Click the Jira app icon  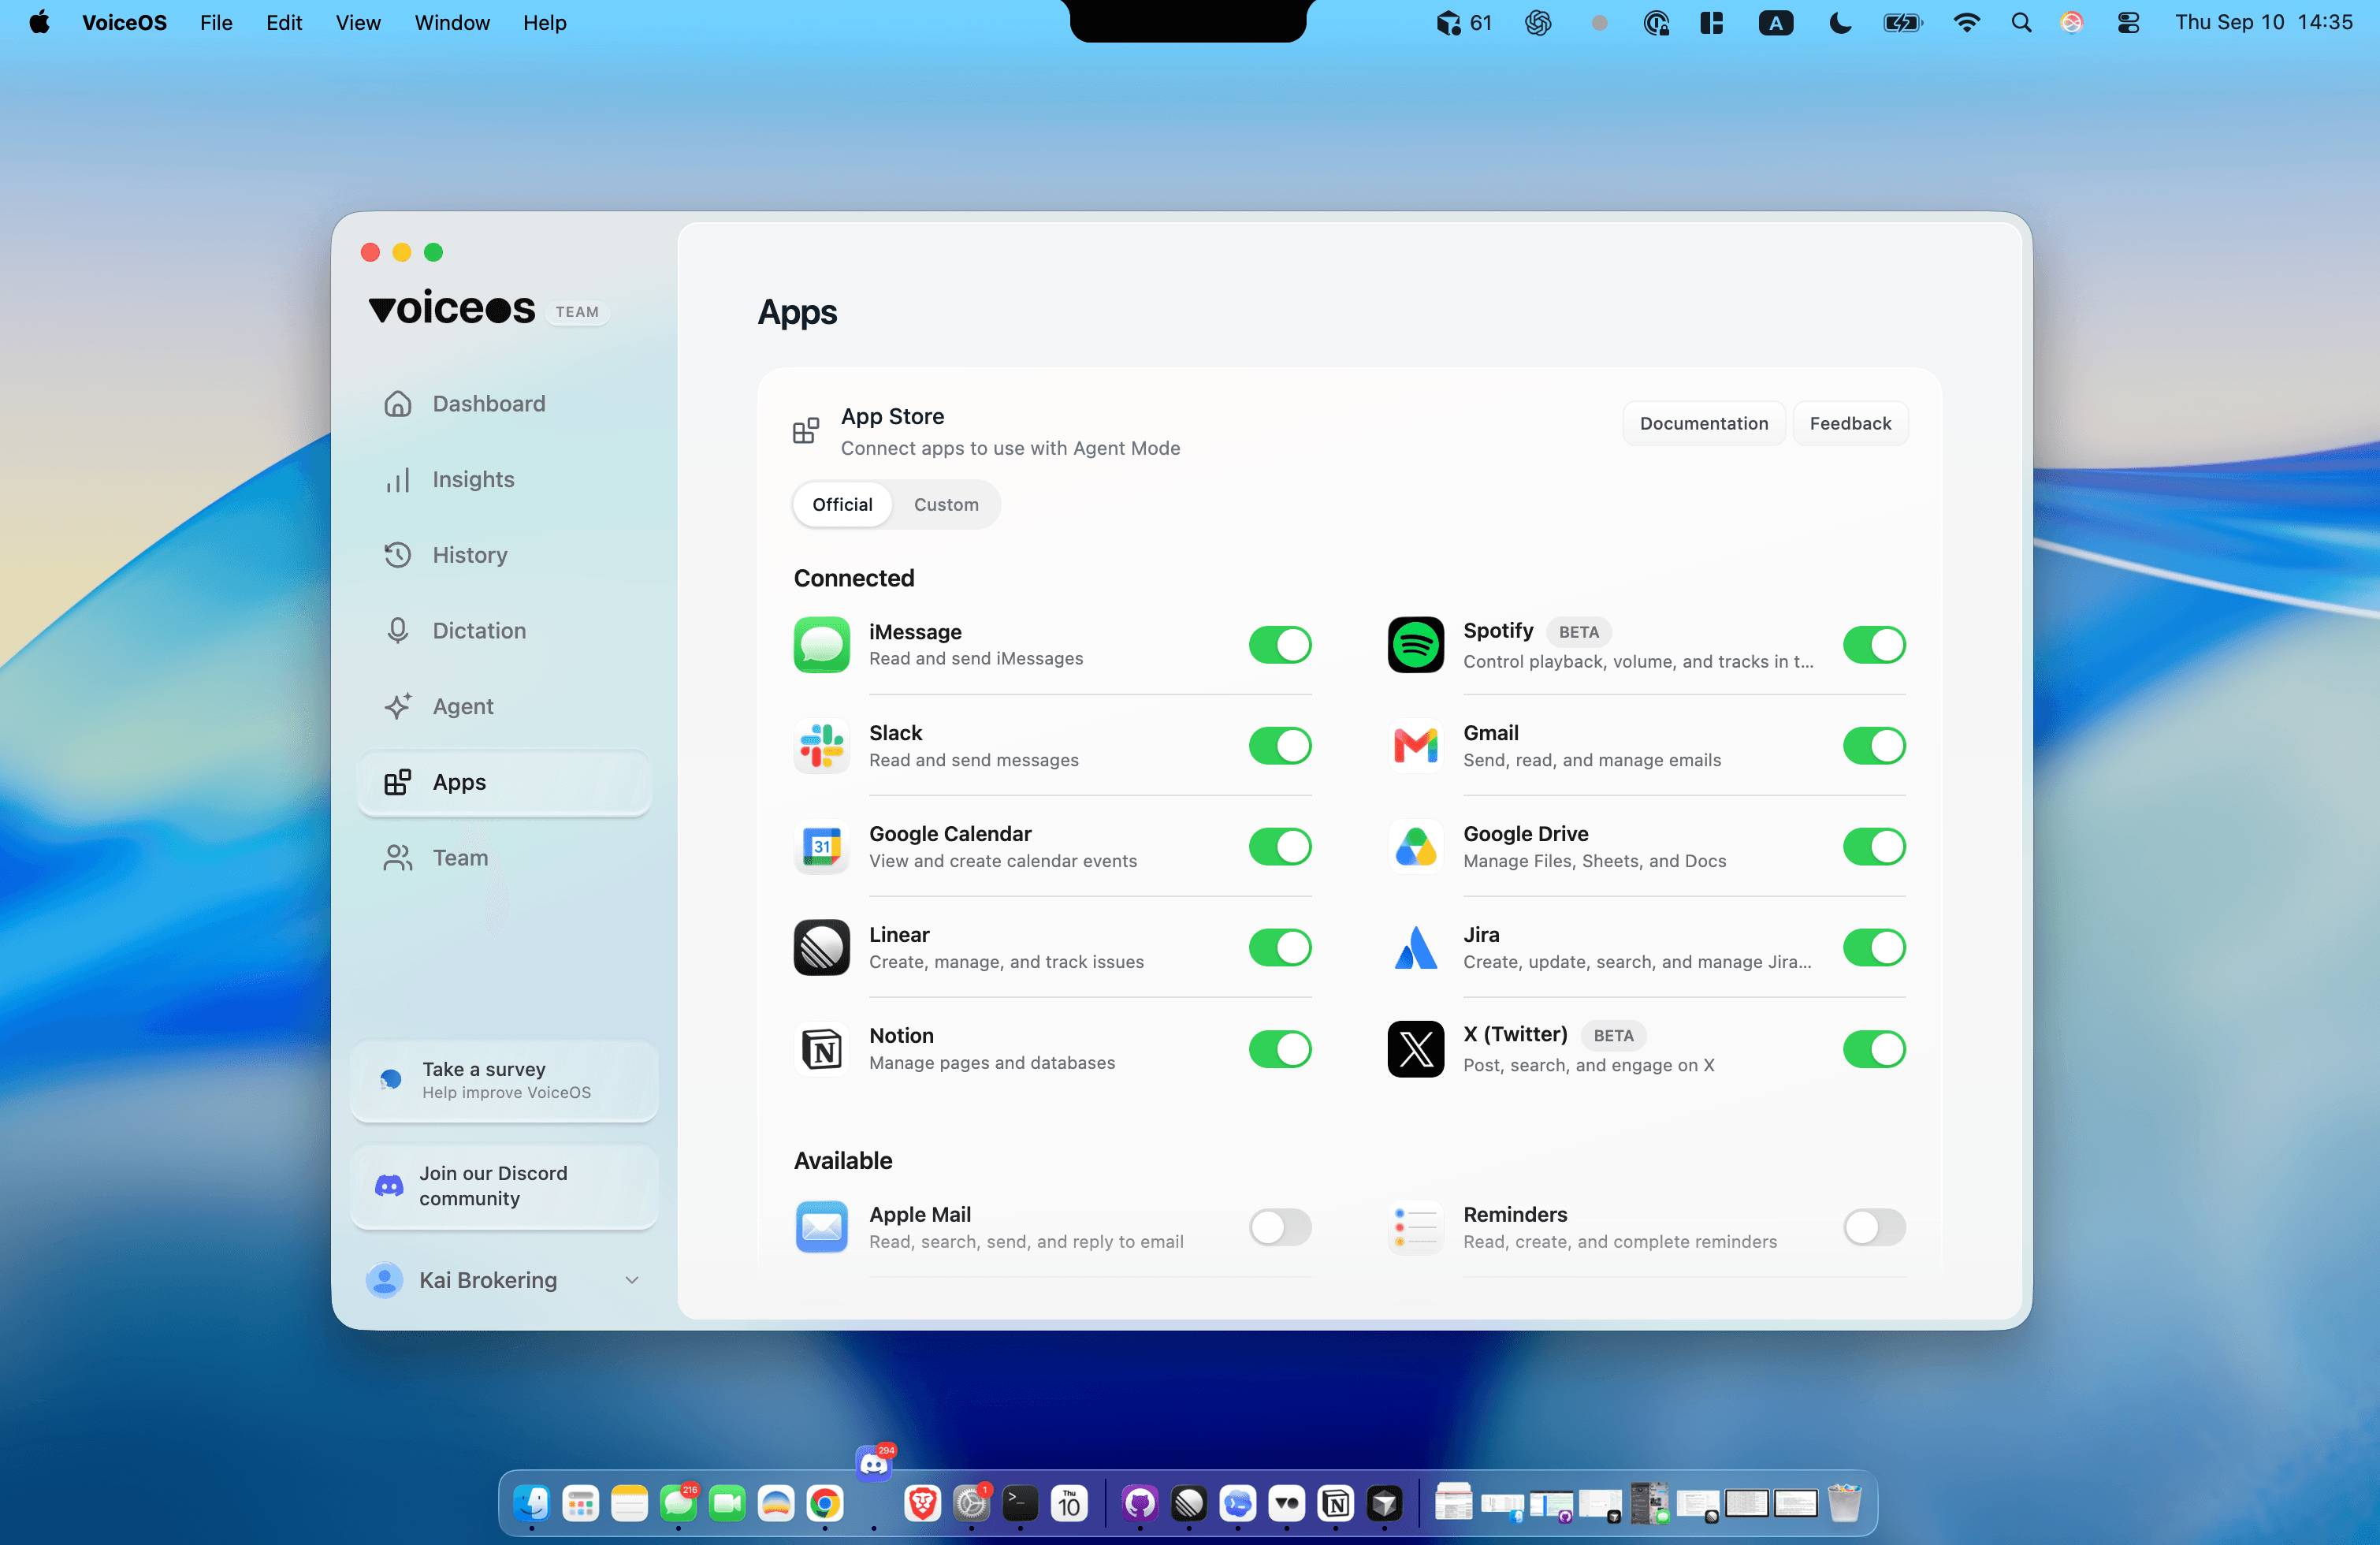pyautogui.click(x=1415, y=948)
